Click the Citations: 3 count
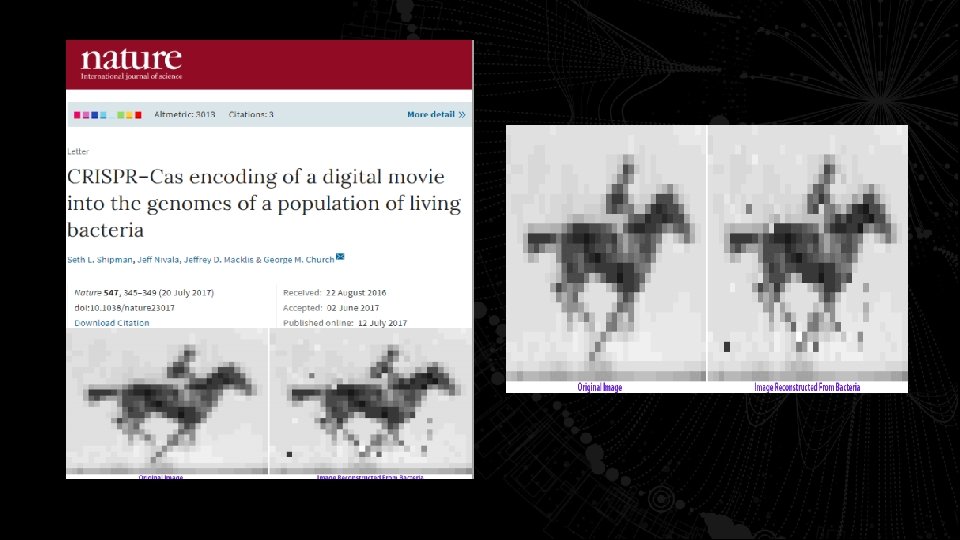Screen dimensions: 960x540 [251, 114]
